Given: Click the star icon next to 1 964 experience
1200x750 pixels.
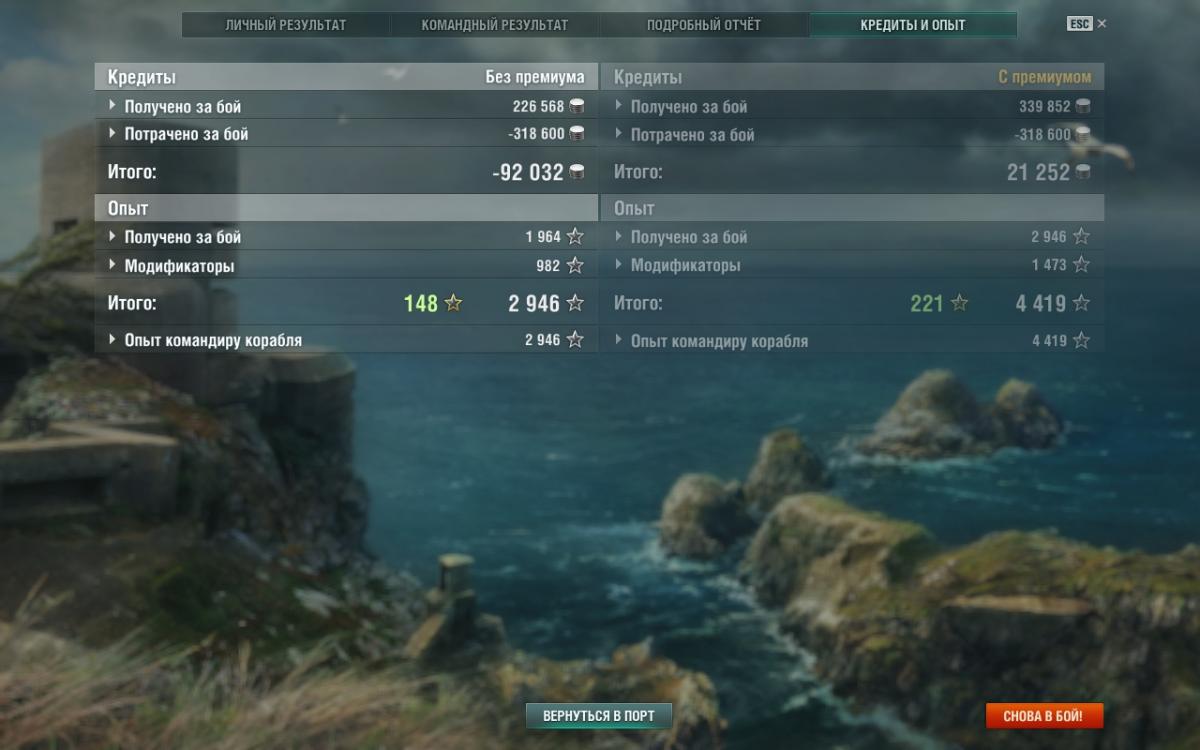Looking at the screenshot, I should (x=575, y=237).
